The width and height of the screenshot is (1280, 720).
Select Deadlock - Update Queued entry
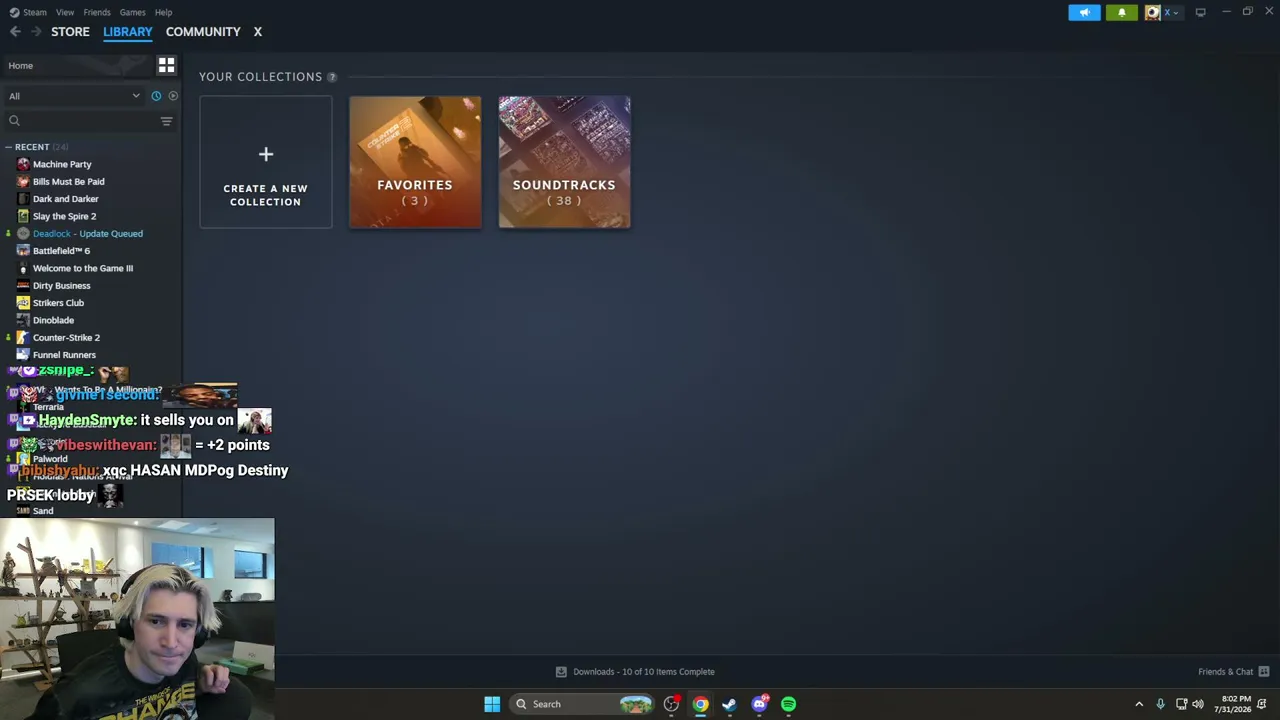(x=88, y=234)
